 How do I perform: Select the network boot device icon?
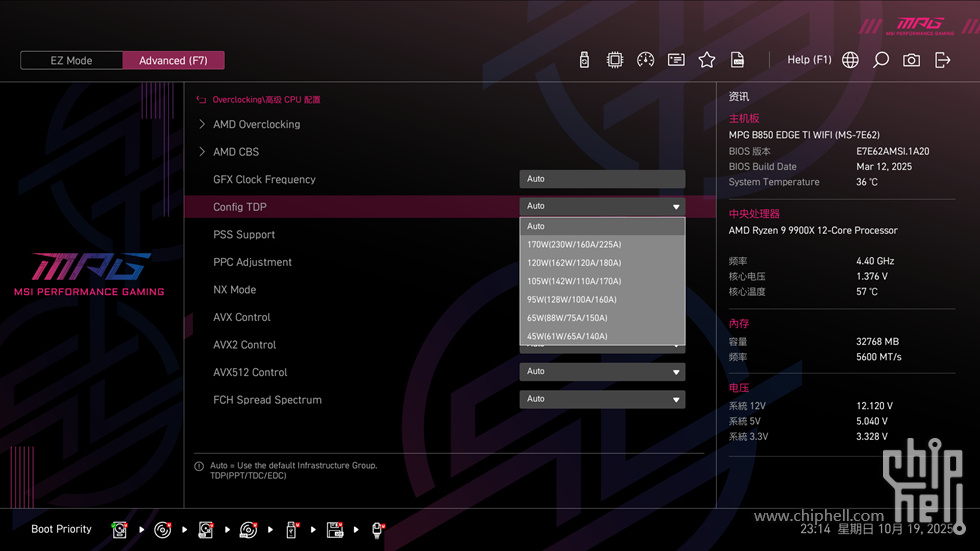(378, 530)
